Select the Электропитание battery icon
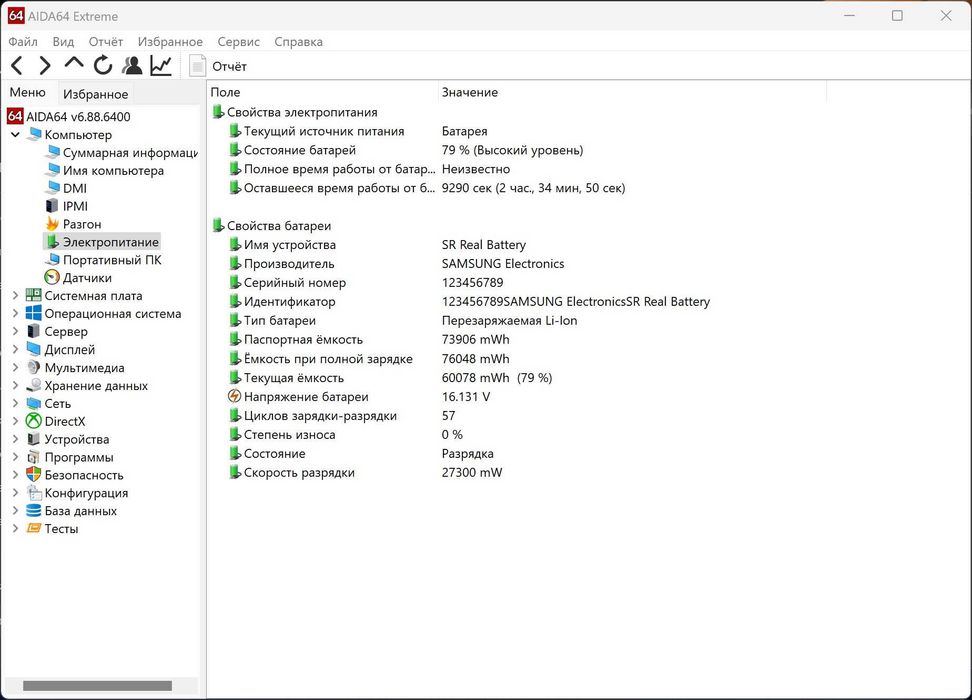This screenshot has width=972, height=700. [x=53, y=242]
